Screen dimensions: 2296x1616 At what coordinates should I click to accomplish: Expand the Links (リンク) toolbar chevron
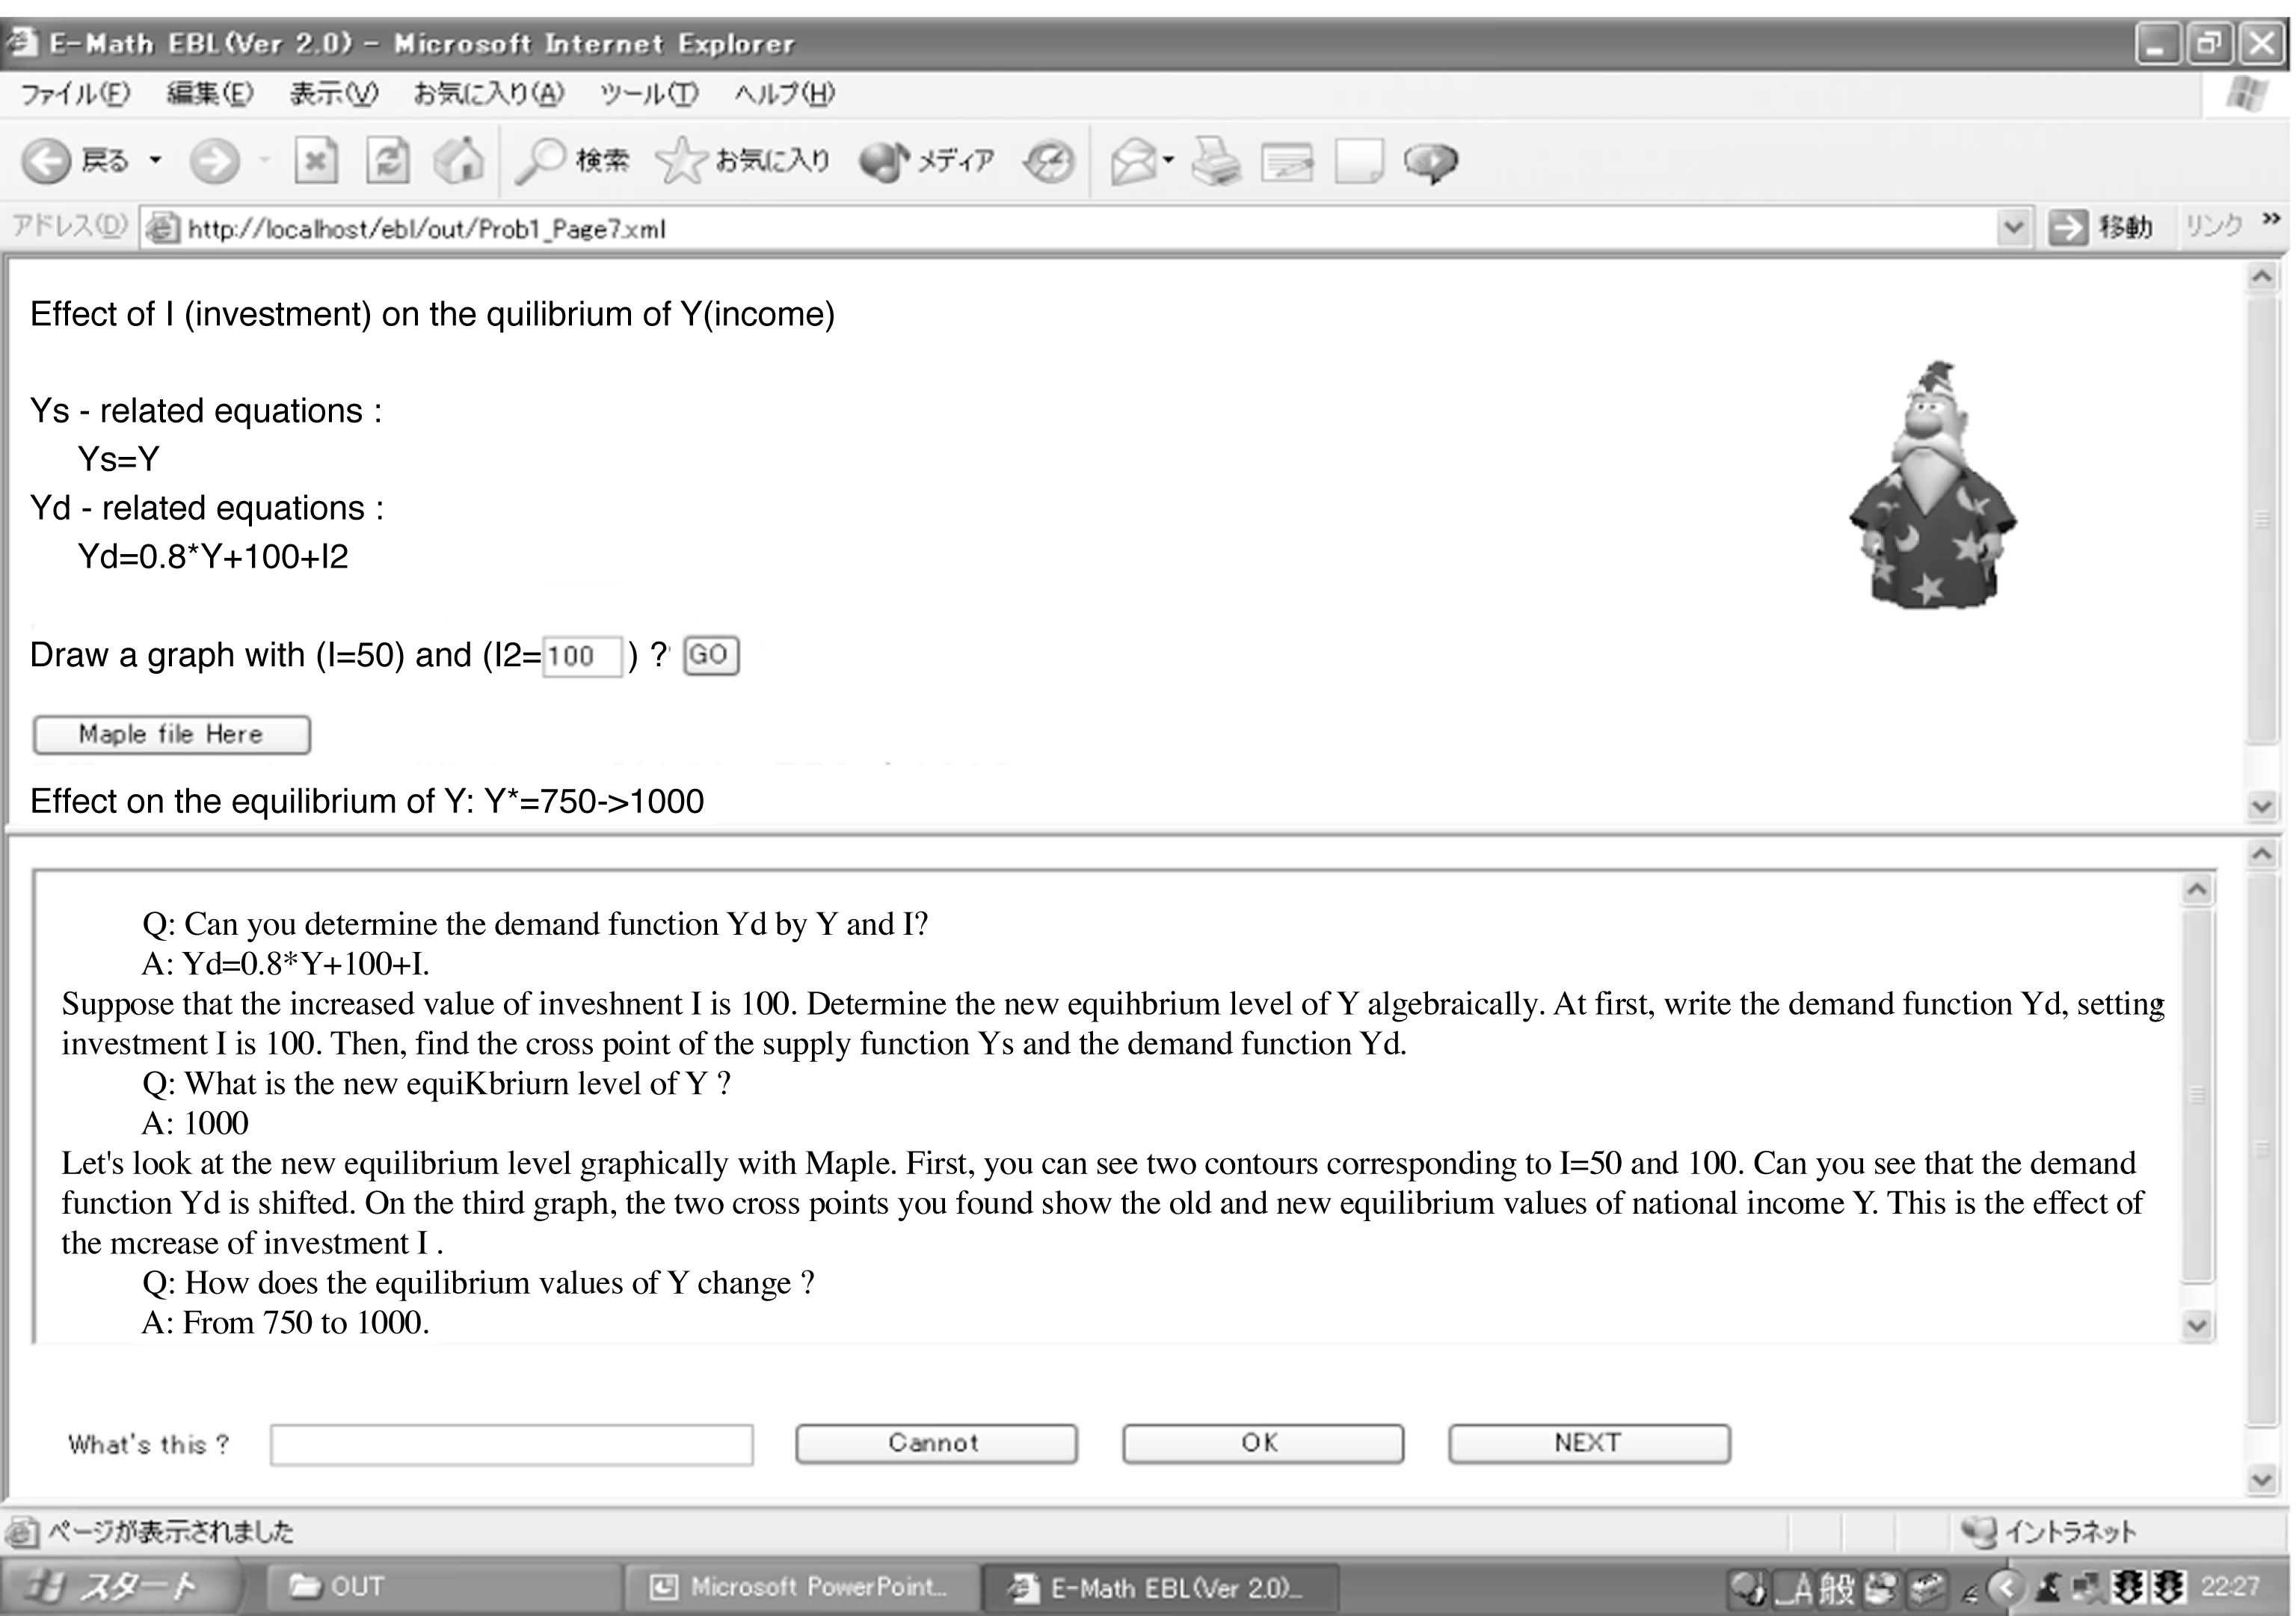(x=2270, y=219)
